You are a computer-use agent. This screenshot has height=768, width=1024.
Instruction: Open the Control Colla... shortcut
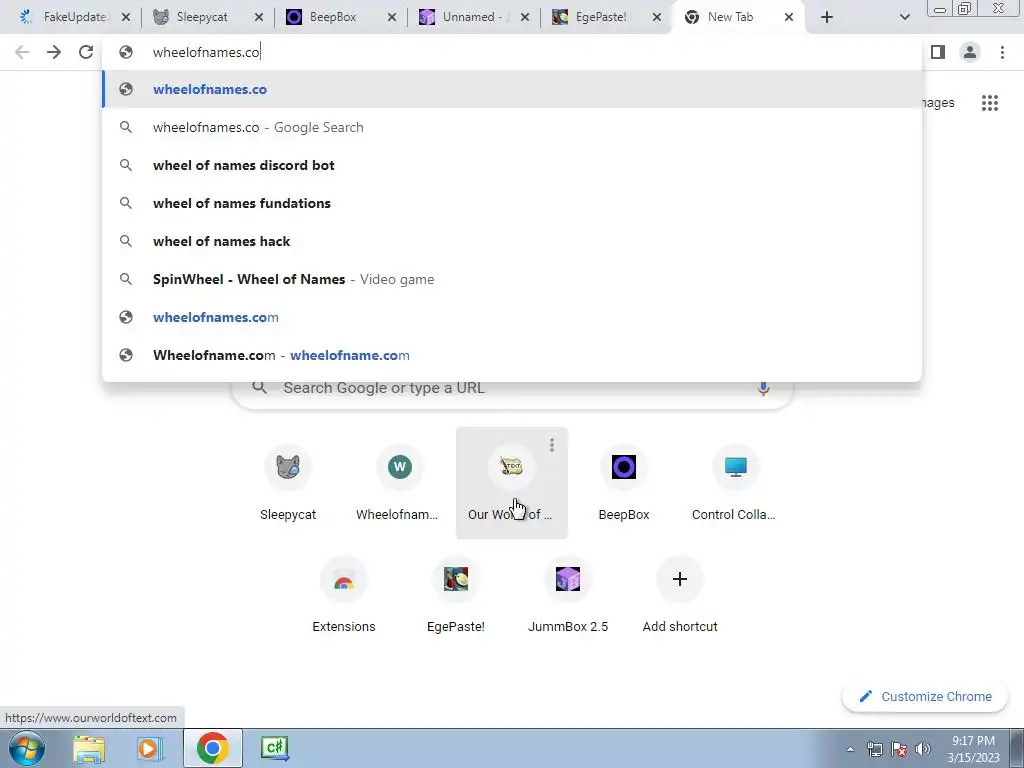[x=735, y=483]
